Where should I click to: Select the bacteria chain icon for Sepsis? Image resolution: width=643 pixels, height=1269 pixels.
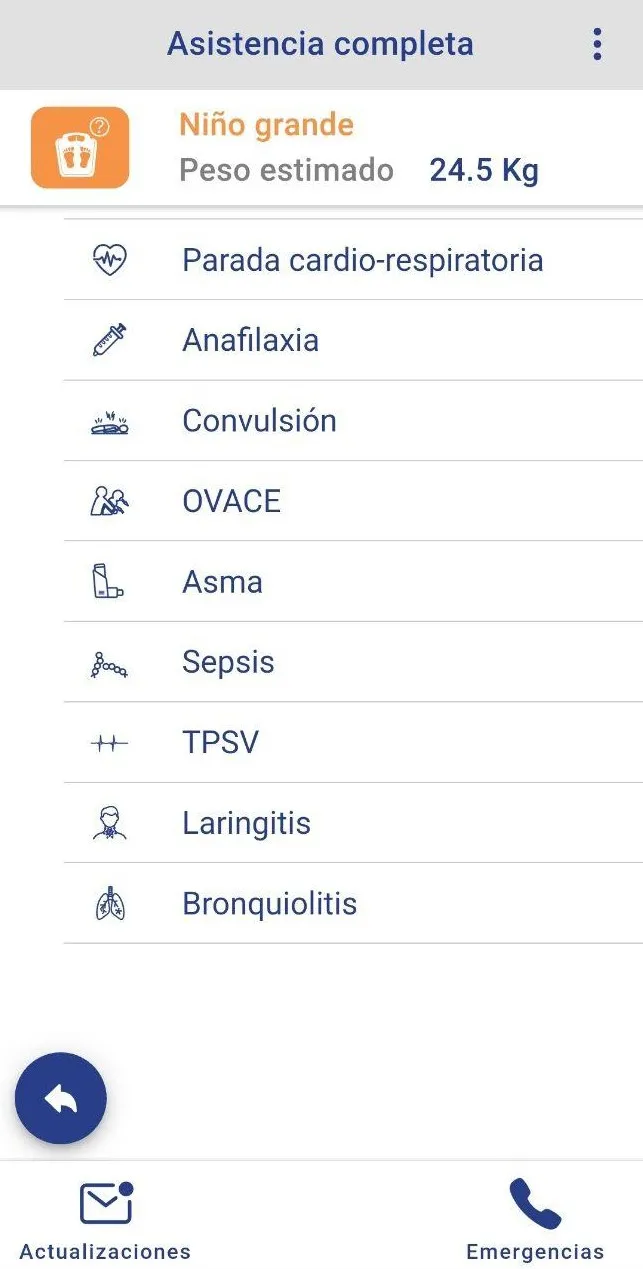(109, 663)
